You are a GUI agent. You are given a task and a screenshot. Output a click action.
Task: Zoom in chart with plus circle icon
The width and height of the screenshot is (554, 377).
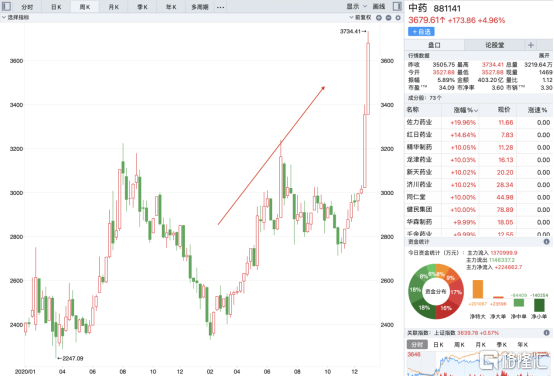(x=379, y=18)
